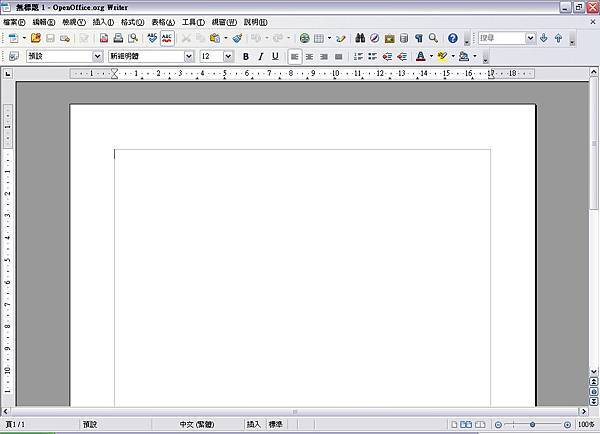Screen dimensions: 600x434
Task: Apply background color with the paint bucket icon
Action: (x=464, y=56)
